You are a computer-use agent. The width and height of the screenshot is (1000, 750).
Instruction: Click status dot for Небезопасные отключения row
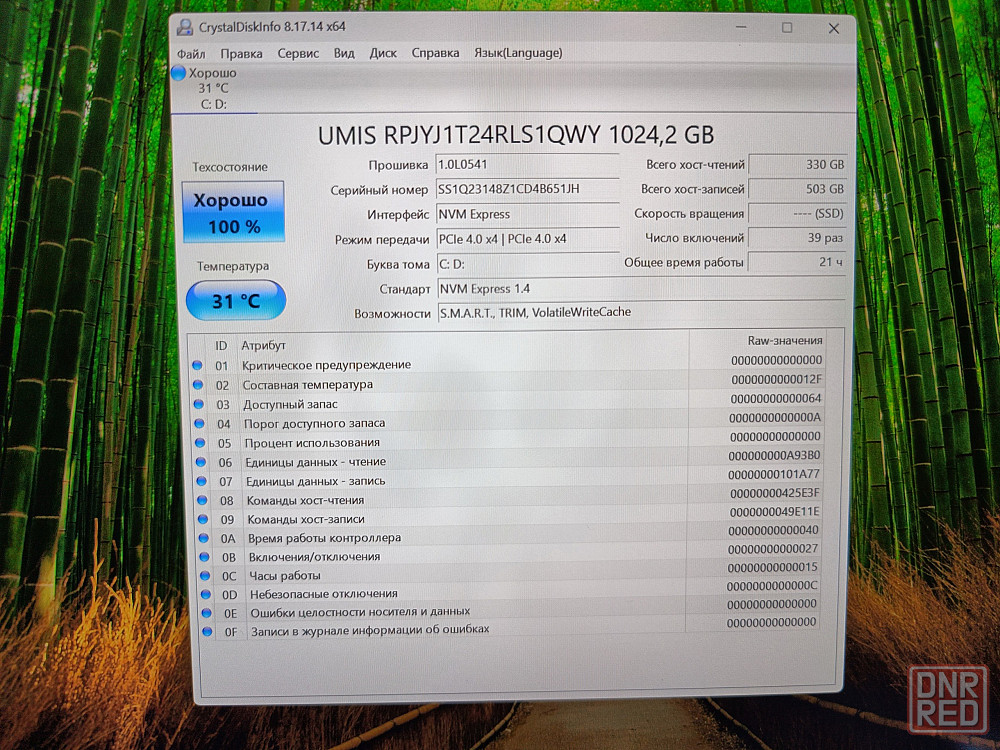tap(205, 594)
